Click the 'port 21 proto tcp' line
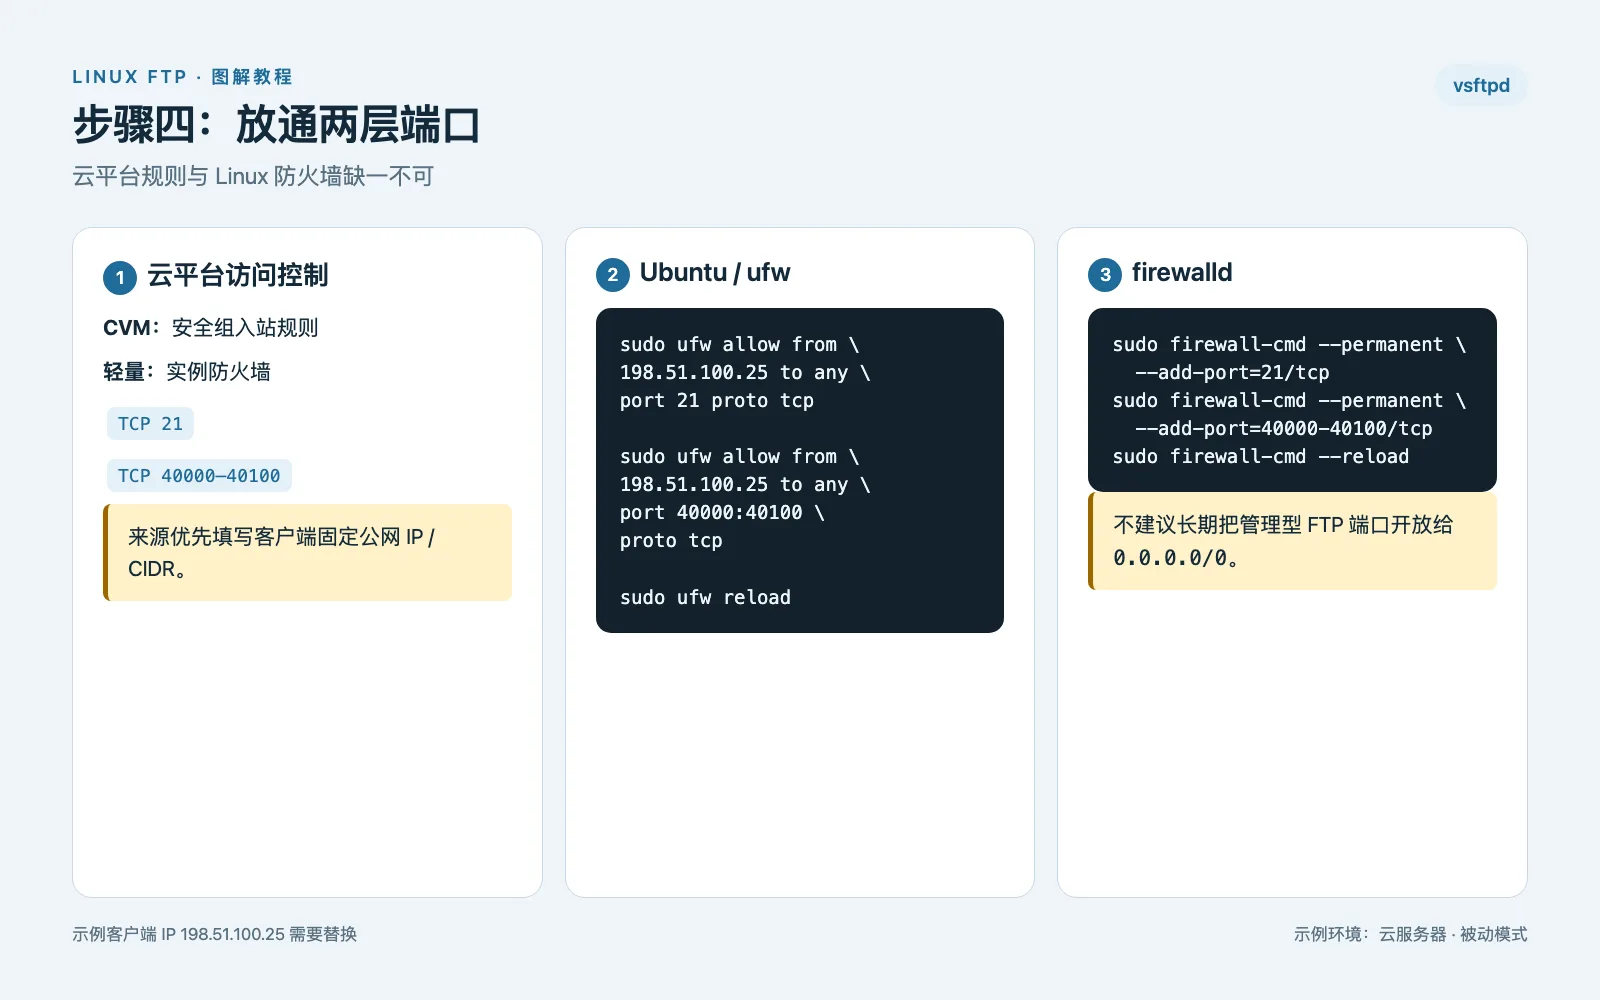 point(717,400)
